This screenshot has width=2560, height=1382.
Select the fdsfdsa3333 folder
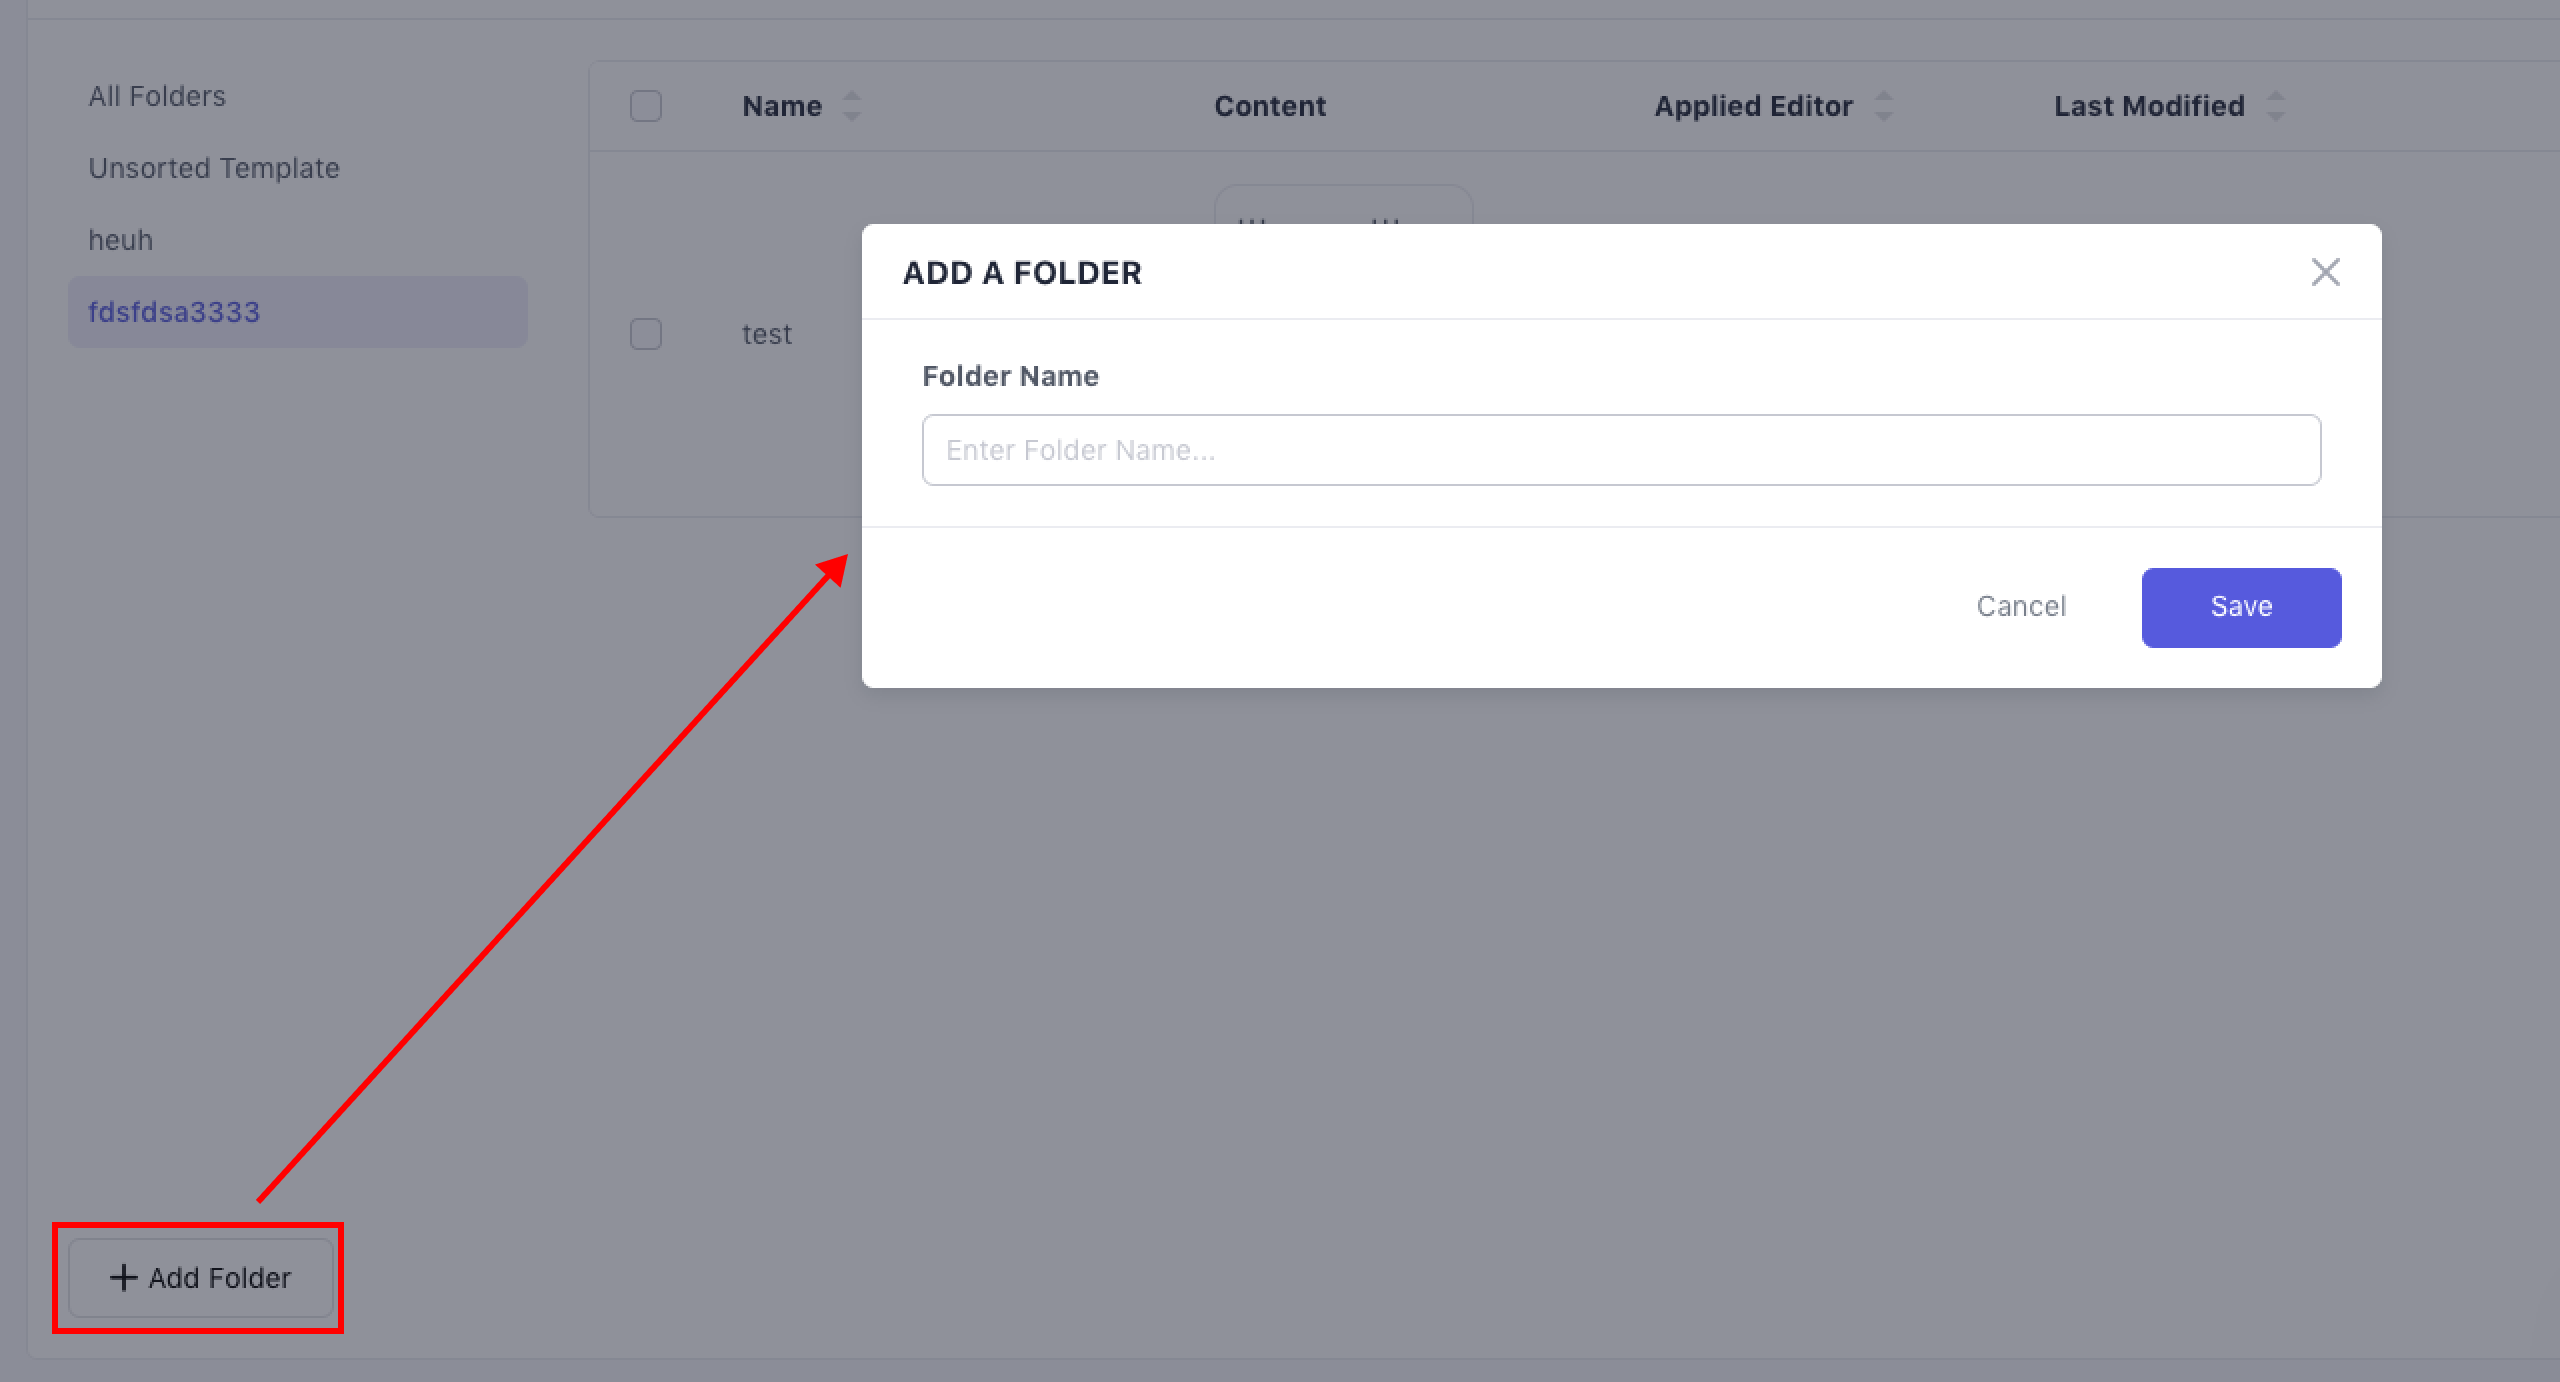pos(174,312)
